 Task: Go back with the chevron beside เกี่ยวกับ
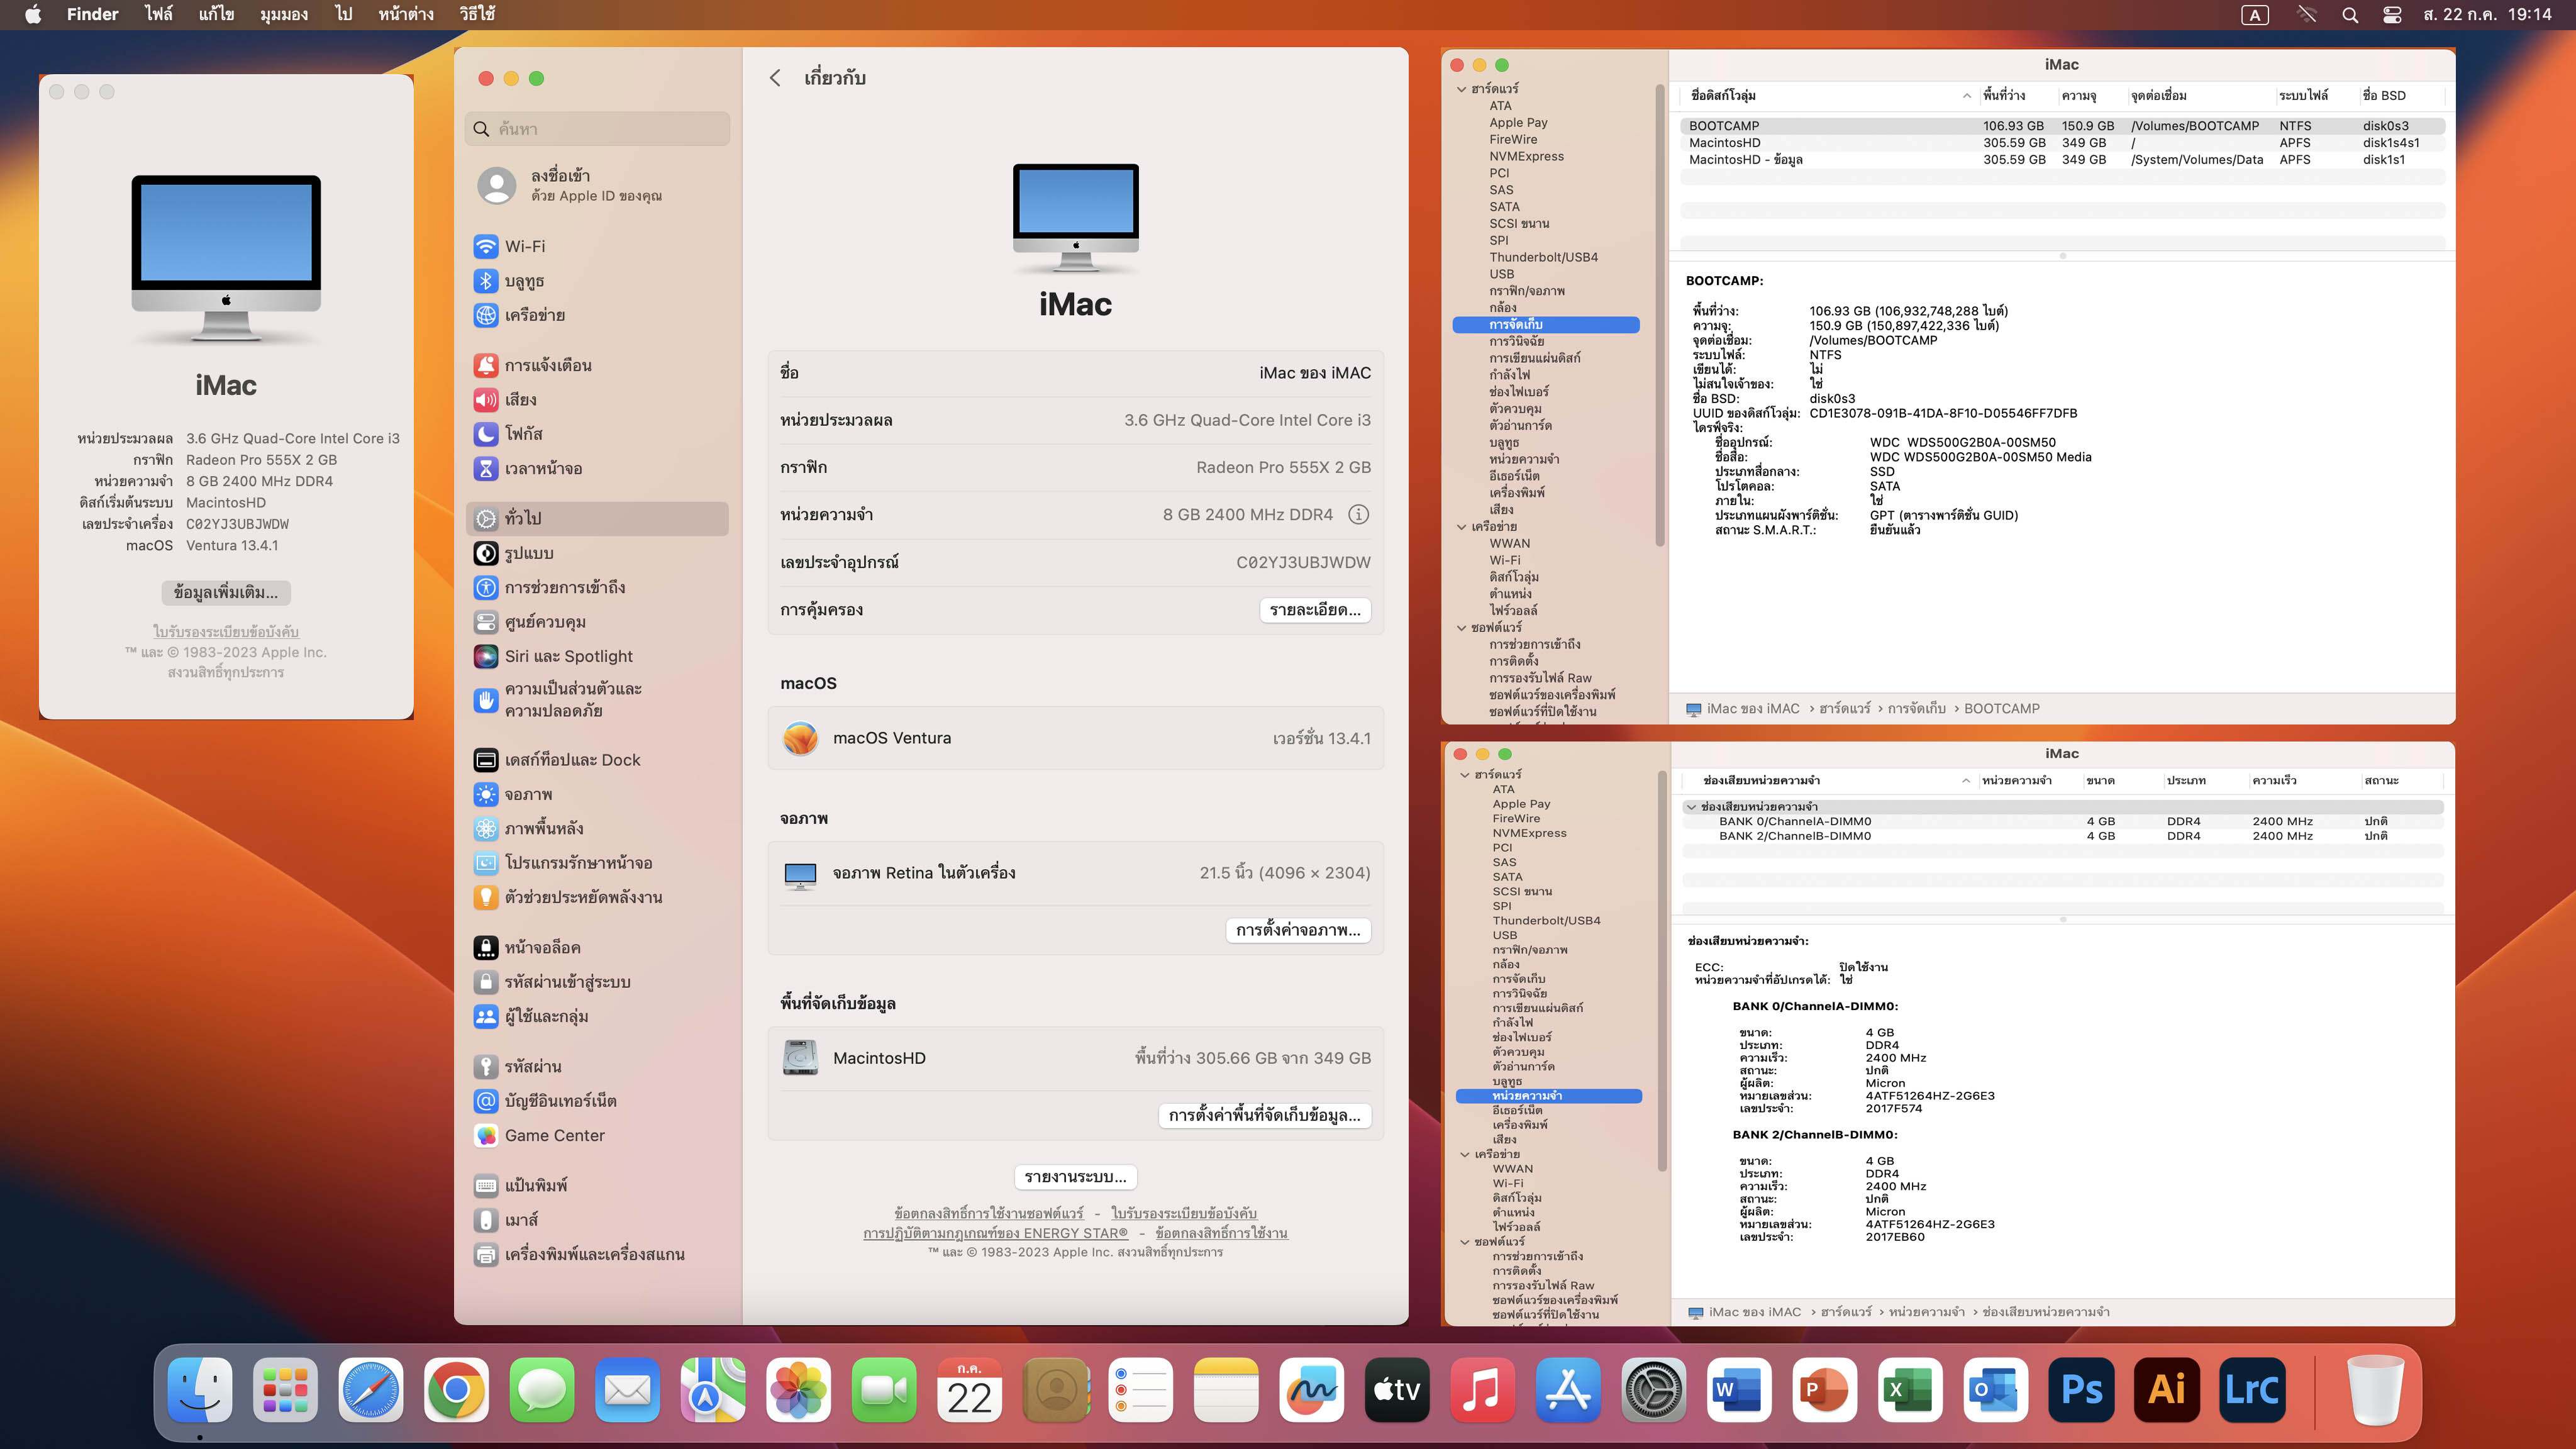click(775, 78)
